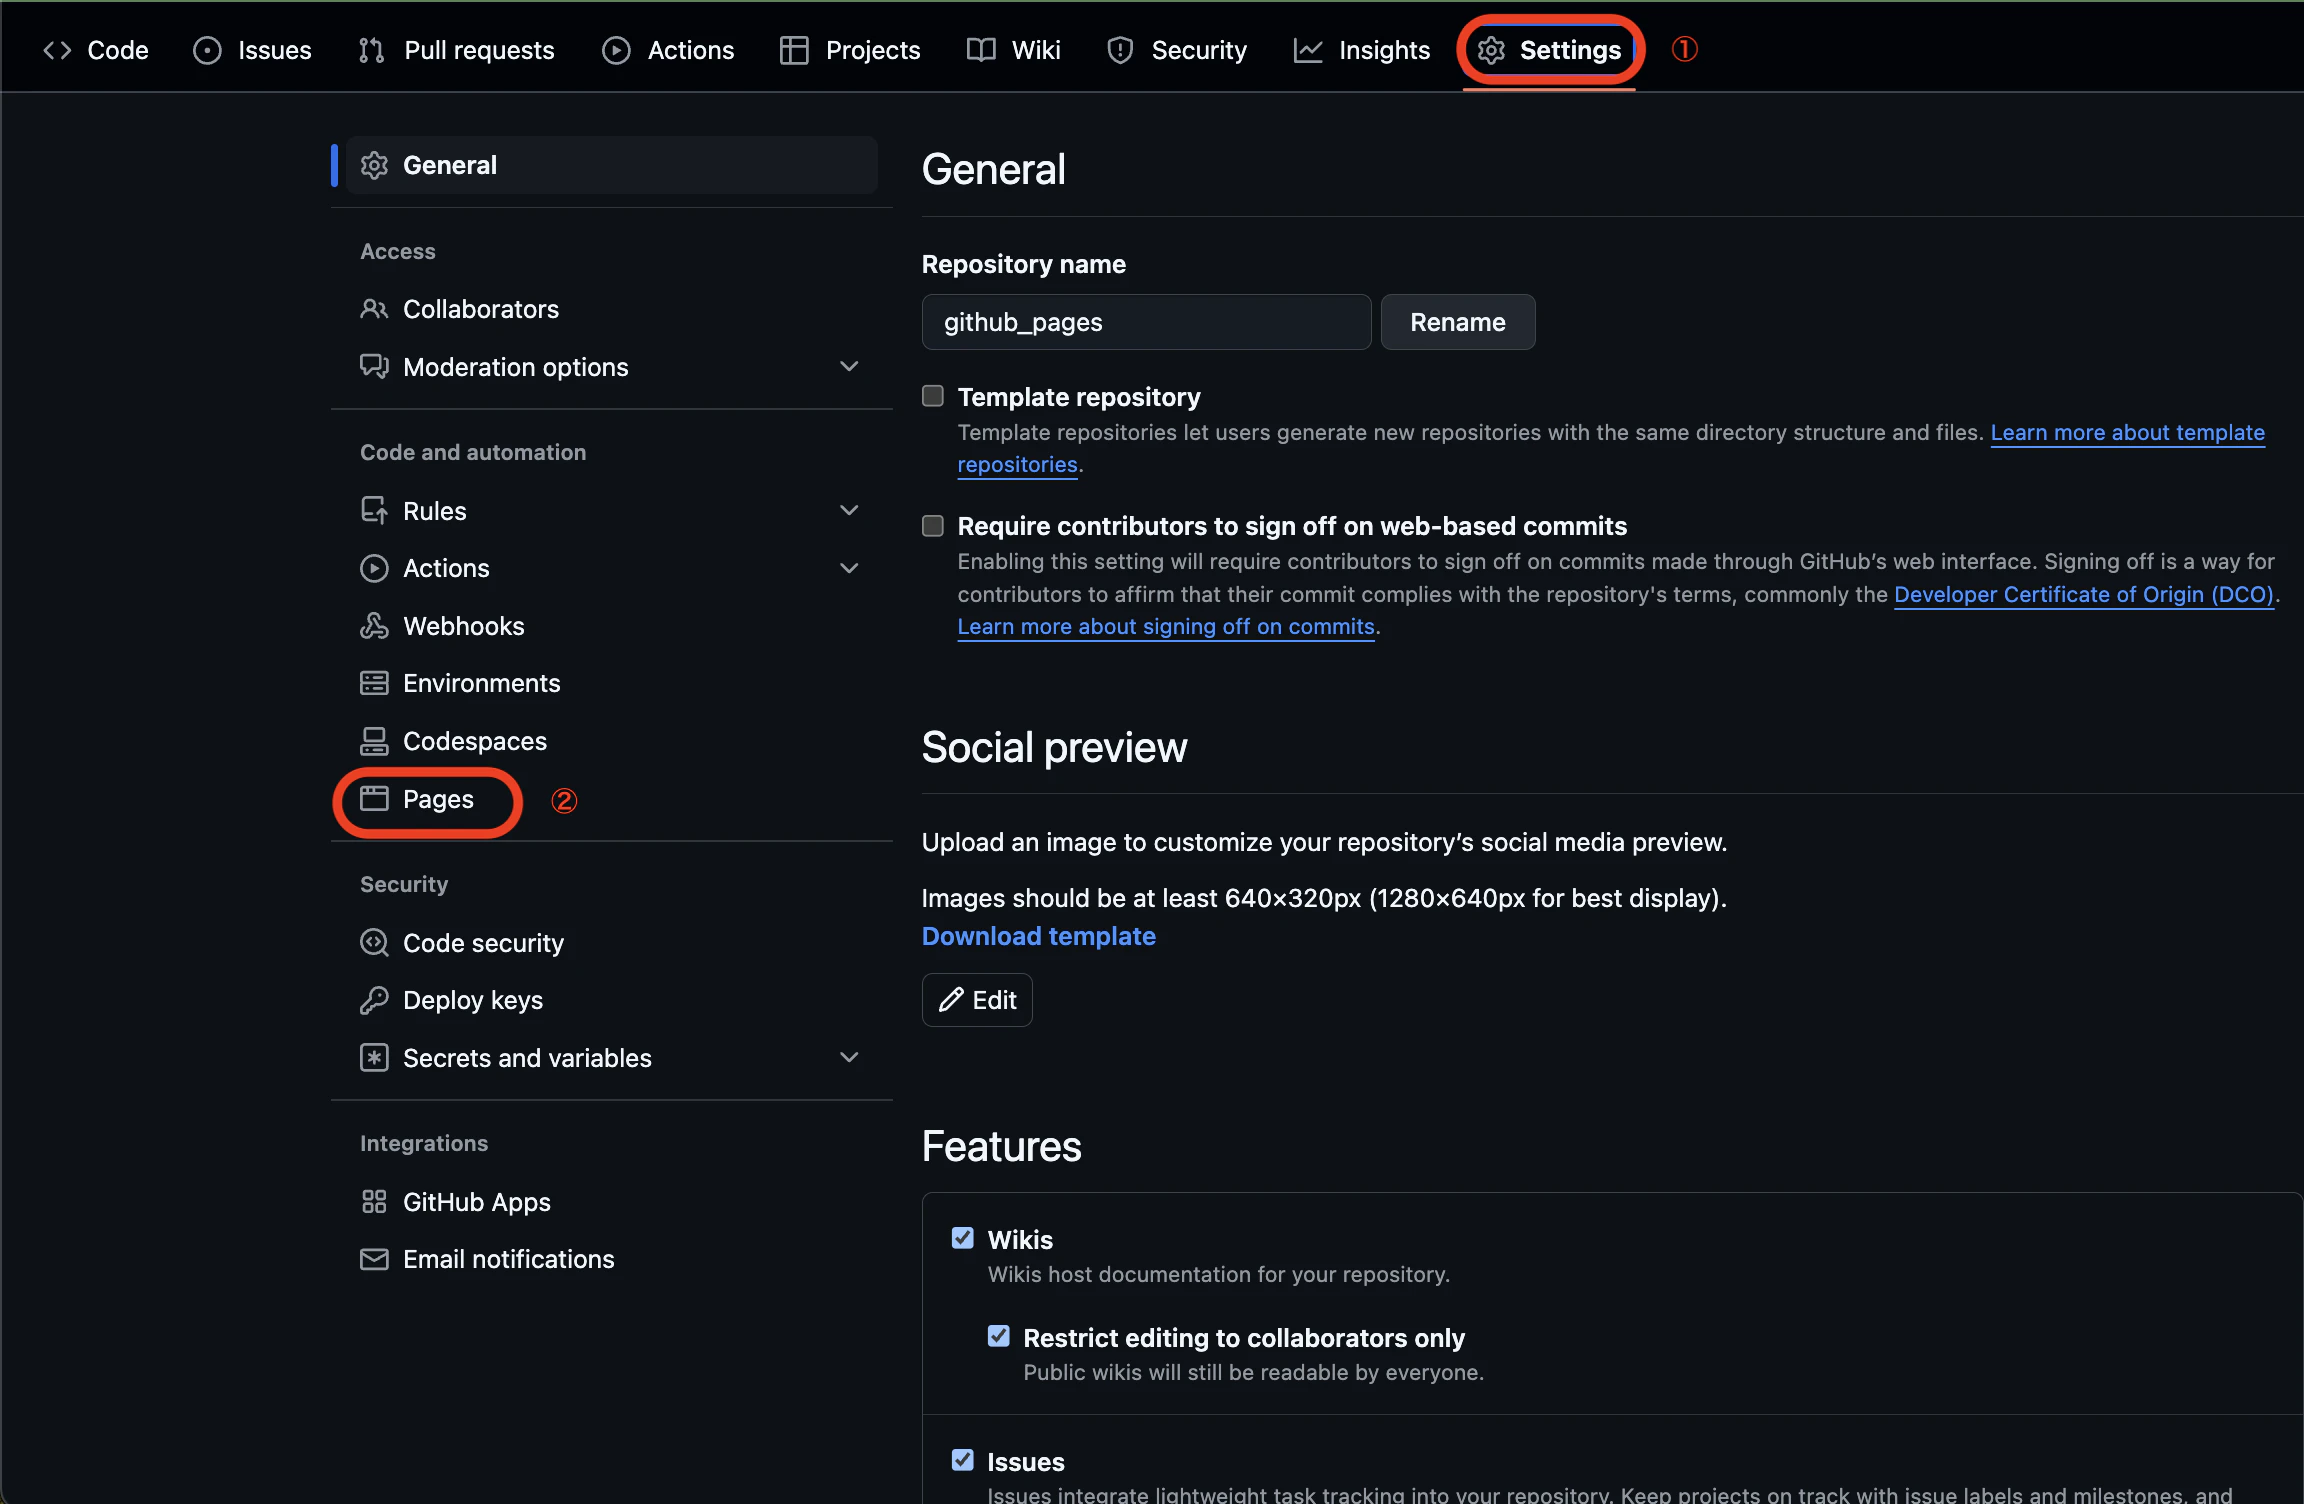Select Webhooks in the sidebar
The width and height of the screenshot is (2304, 1504).
pyautogui.click(x=611, y=626)
